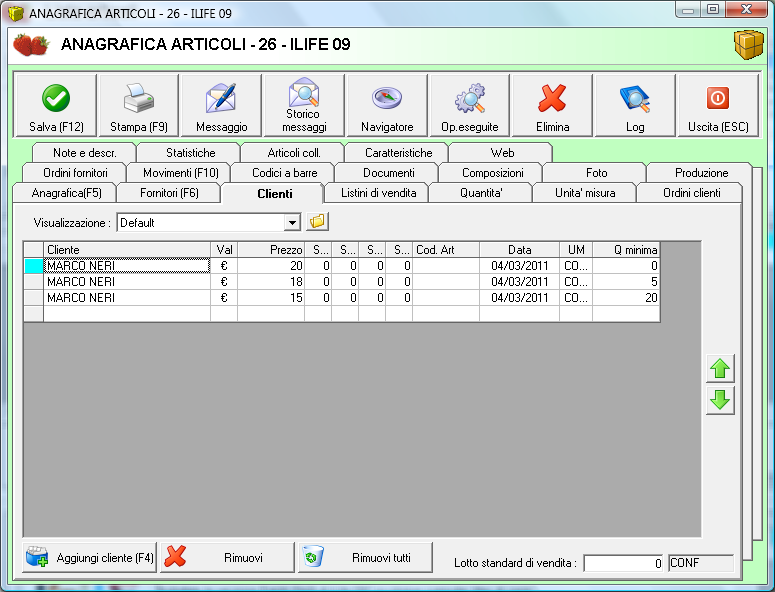Open the Articoli coll. tab

tap(294, 153)
